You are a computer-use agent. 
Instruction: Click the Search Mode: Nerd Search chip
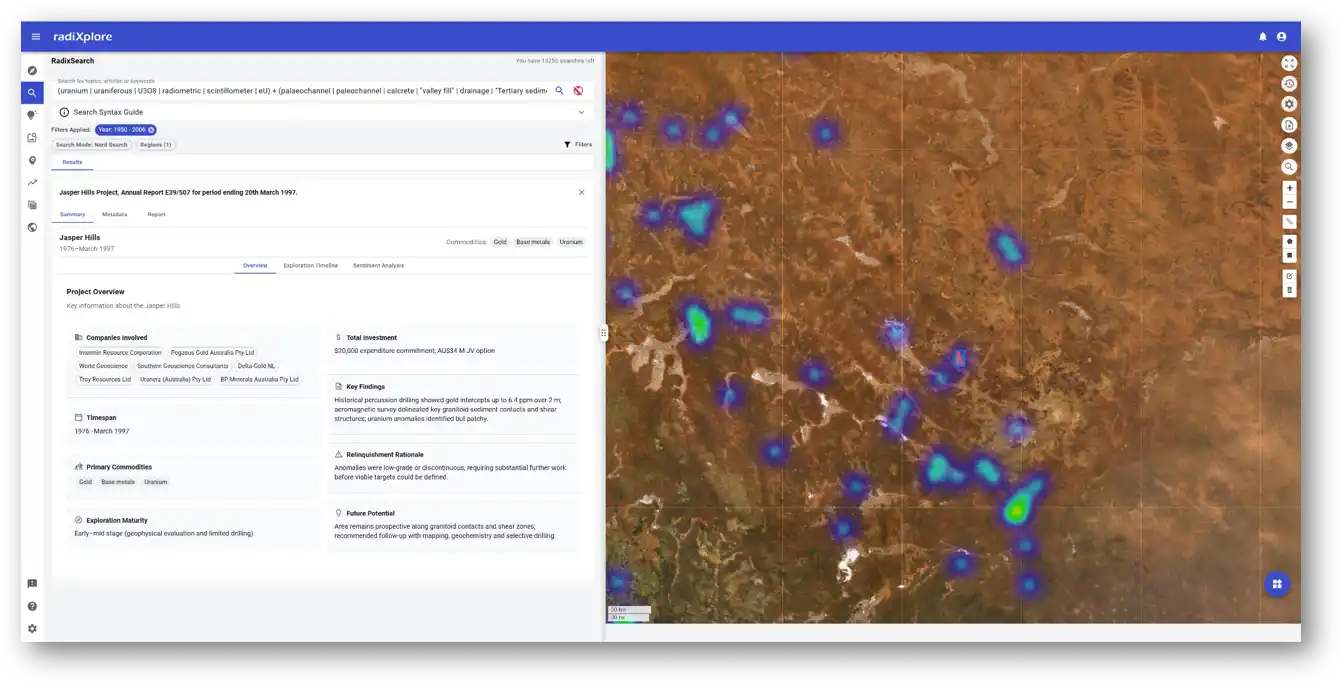click(92, 145)
